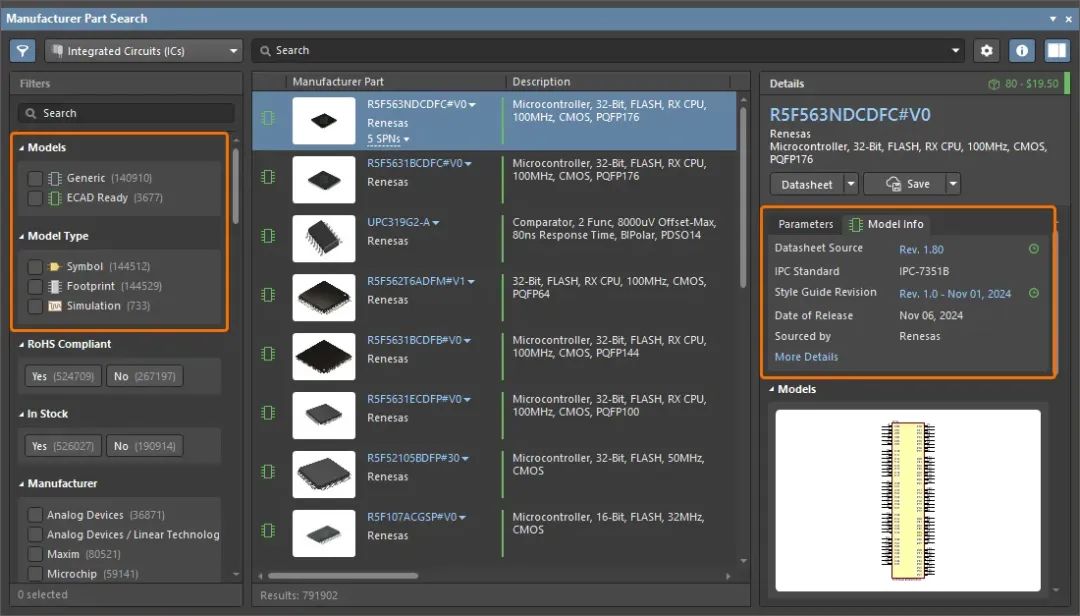The height and width of the screenshot is (616, 1080).
Task: Click the ECAD model icon beside R5F5631BCDFC#V0
Action: tap(268, 177)
